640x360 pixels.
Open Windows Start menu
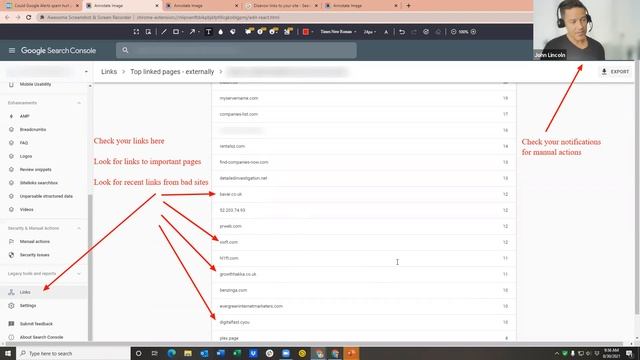(x=8, y=353)
